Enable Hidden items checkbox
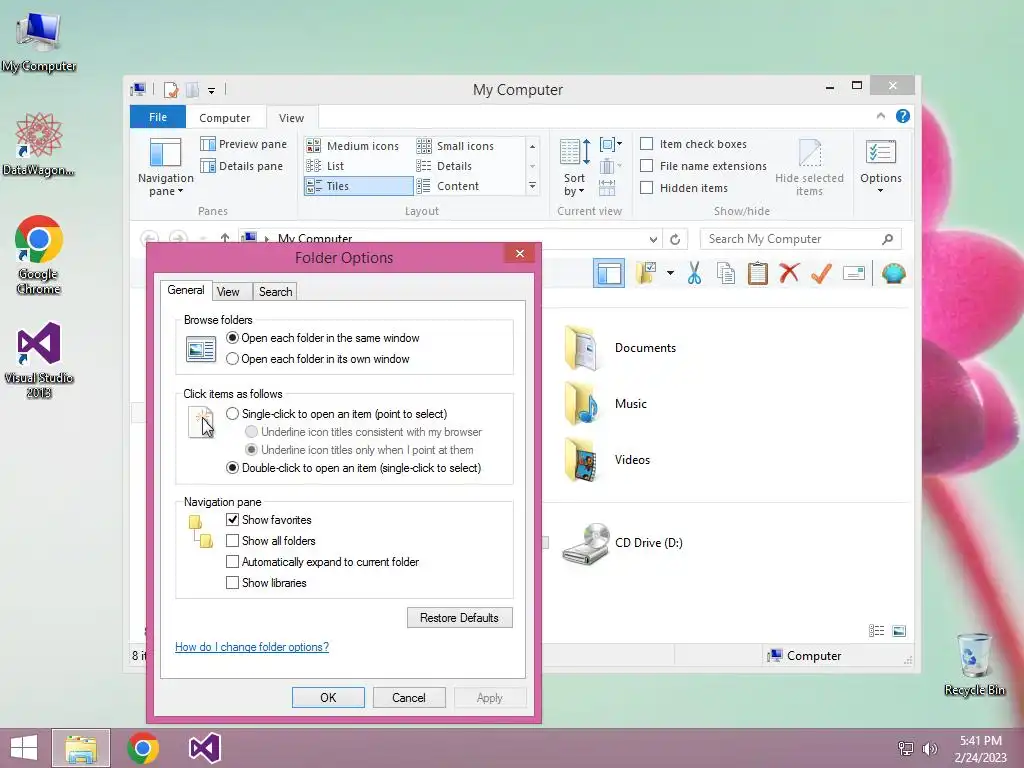This screenshot has height=768, width=1024. [x=647, y=188]
